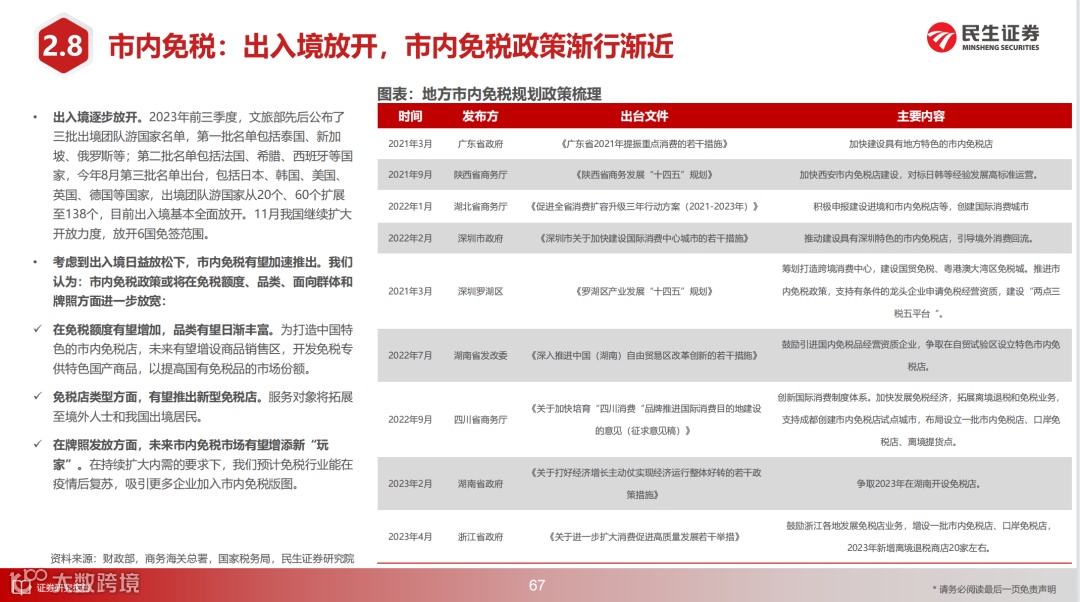Select the 浙江省政府 cell
This screenshot has width=1080, height=602.
480,537
